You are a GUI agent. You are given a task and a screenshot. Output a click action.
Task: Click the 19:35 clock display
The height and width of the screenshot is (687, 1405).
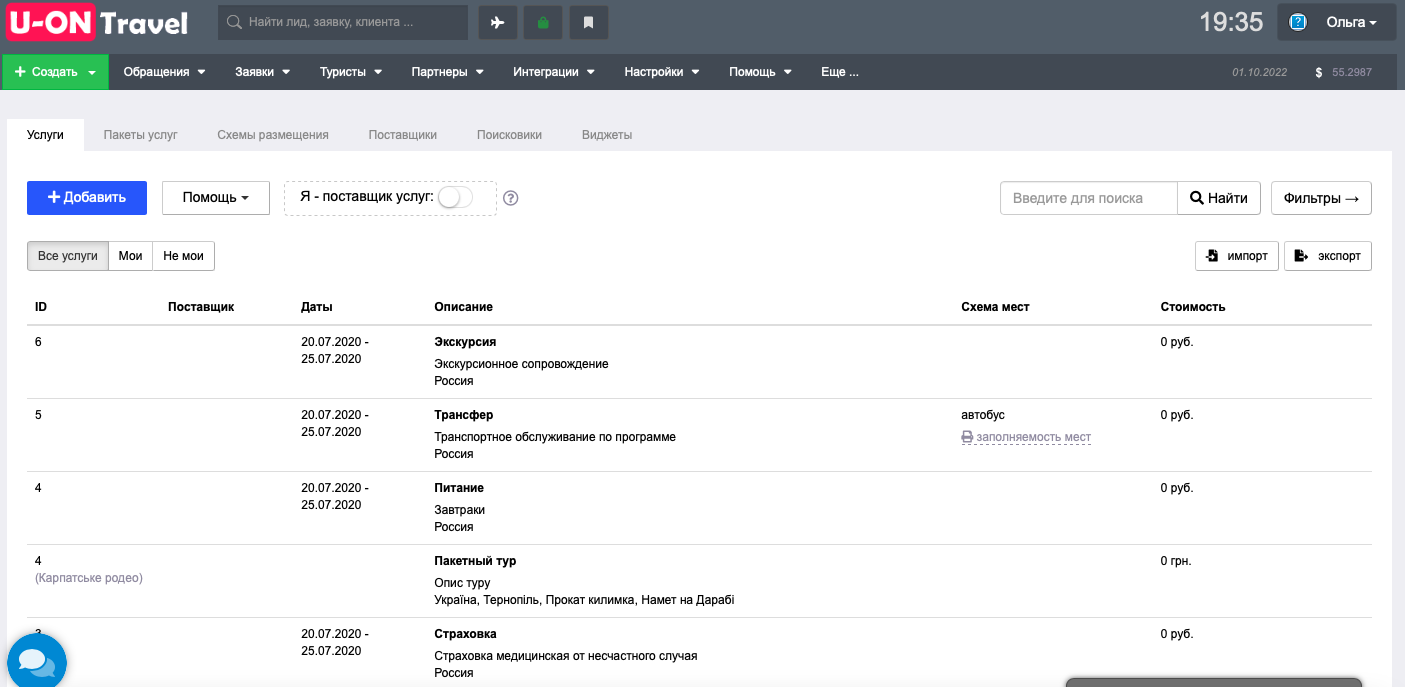(1231, 22)
